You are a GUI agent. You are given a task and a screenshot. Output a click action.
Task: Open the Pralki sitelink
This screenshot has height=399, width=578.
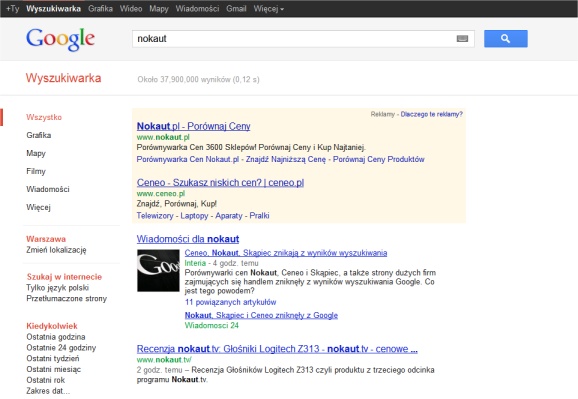(x=260, y=216)
